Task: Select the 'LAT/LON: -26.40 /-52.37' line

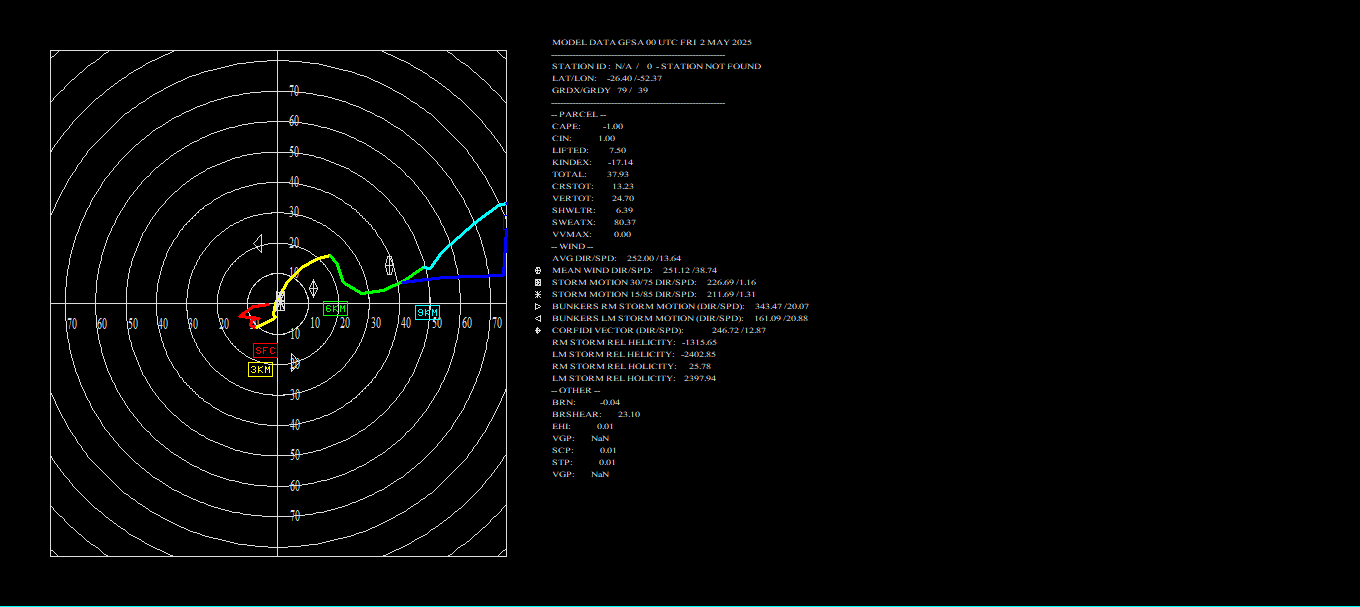Action: [x=607, y=78]
